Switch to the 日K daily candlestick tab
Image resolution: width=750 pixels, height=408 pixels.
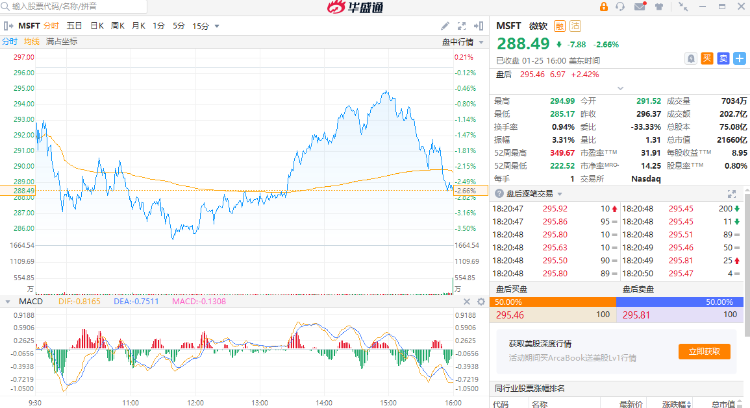(97, 26)
